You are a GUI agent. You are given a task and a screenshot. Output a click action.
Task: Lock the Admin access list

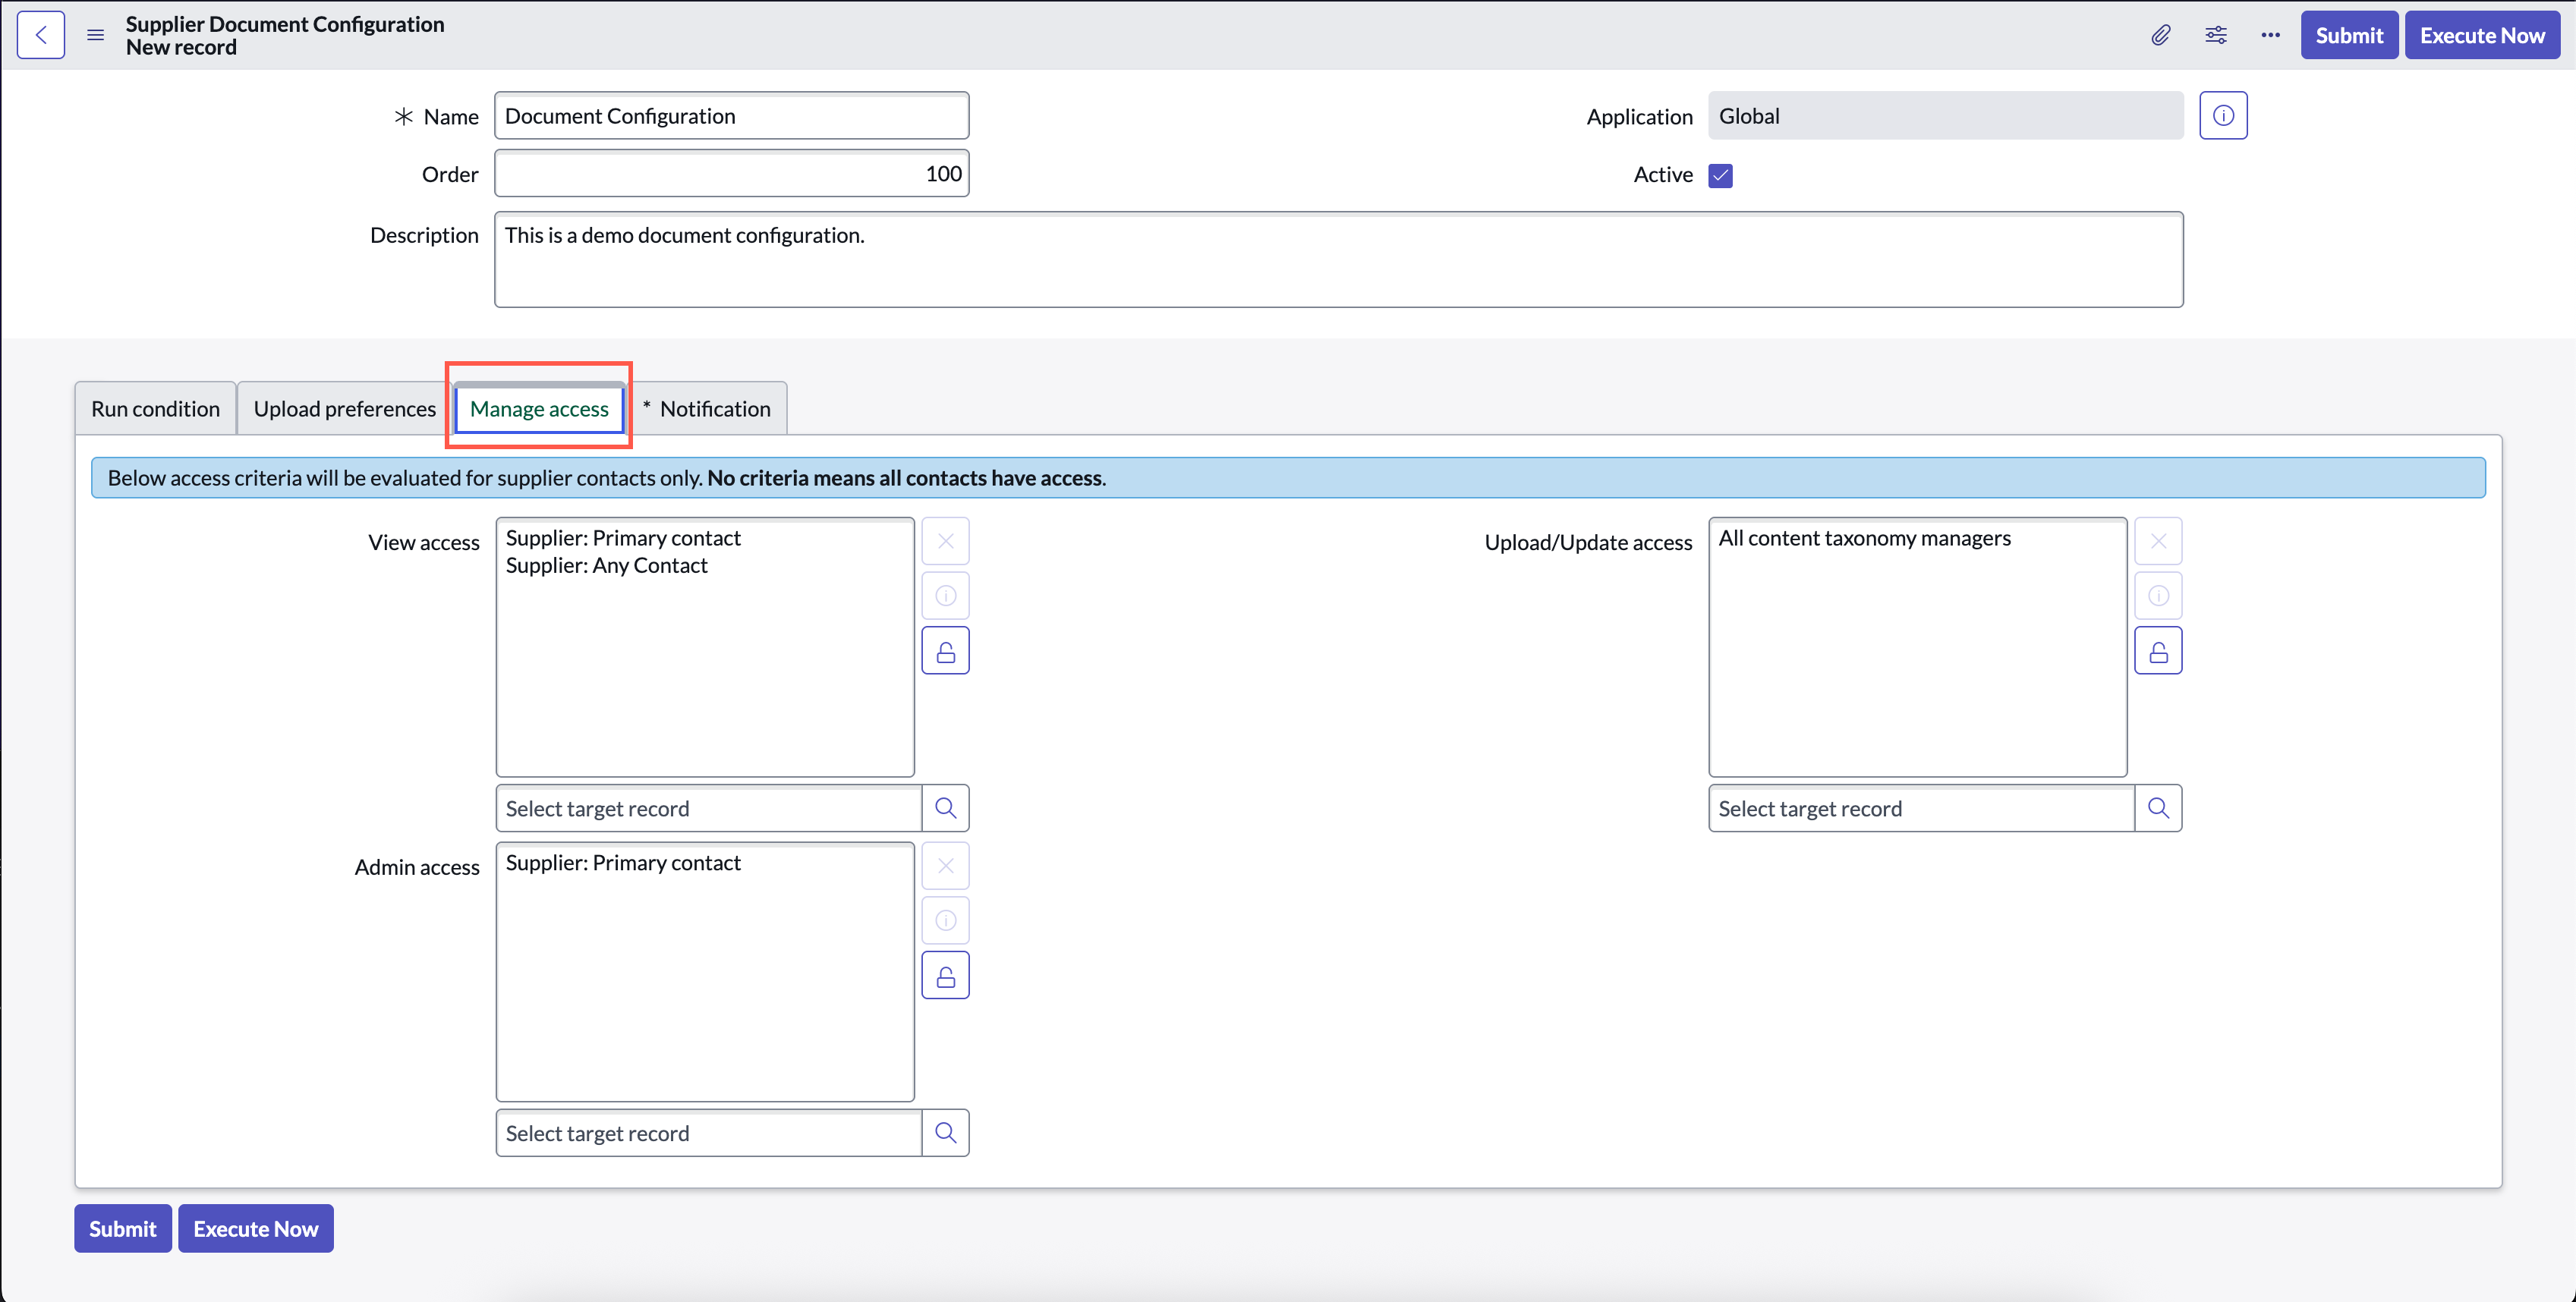(x=946, y=976)
